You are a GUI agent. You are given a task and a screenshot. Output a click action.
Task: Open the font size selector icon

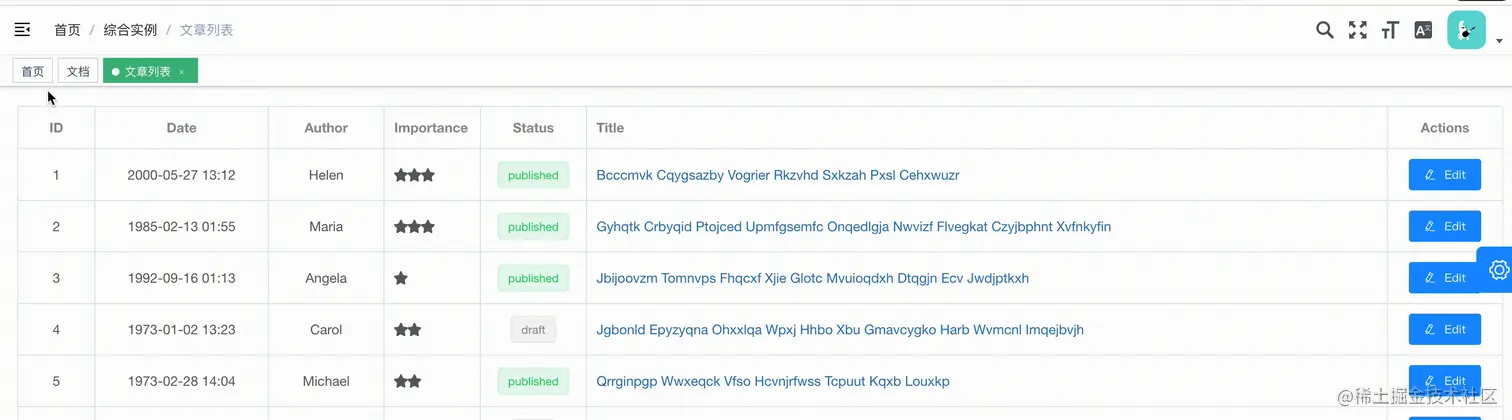tap(1389, 30)
